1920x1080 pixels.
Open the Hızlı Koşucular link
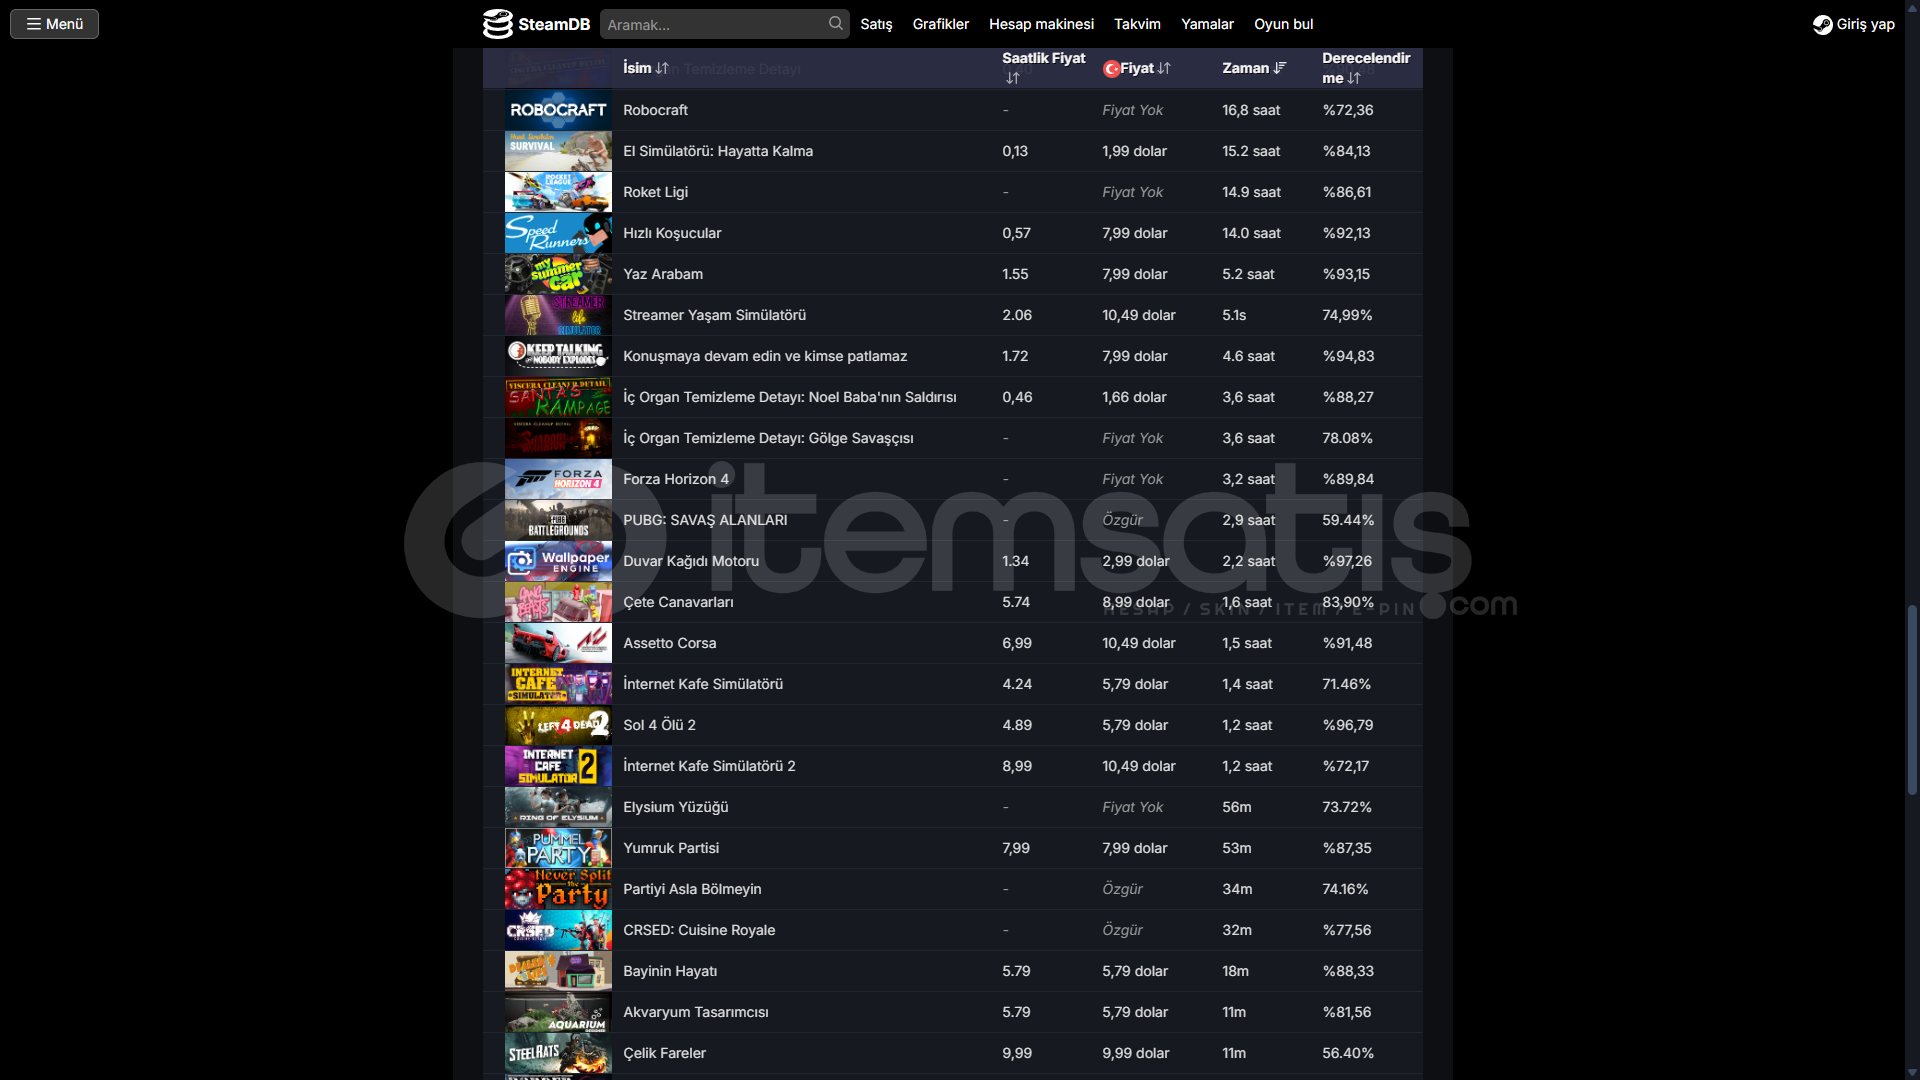tap(672, 233)
